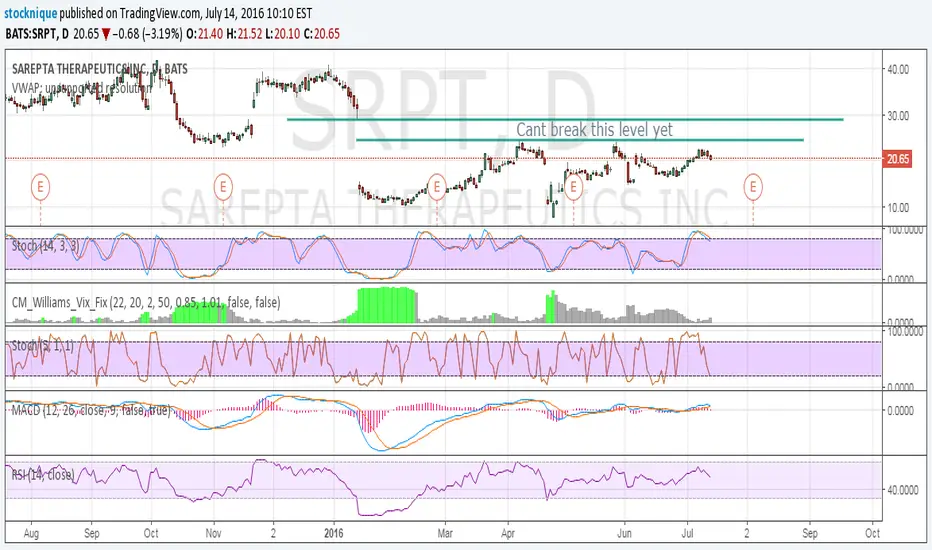Click the −0.68 (−3.19%) change text
Screen dimensions: 932x550
pyautogui.click(x=148, y=34)
